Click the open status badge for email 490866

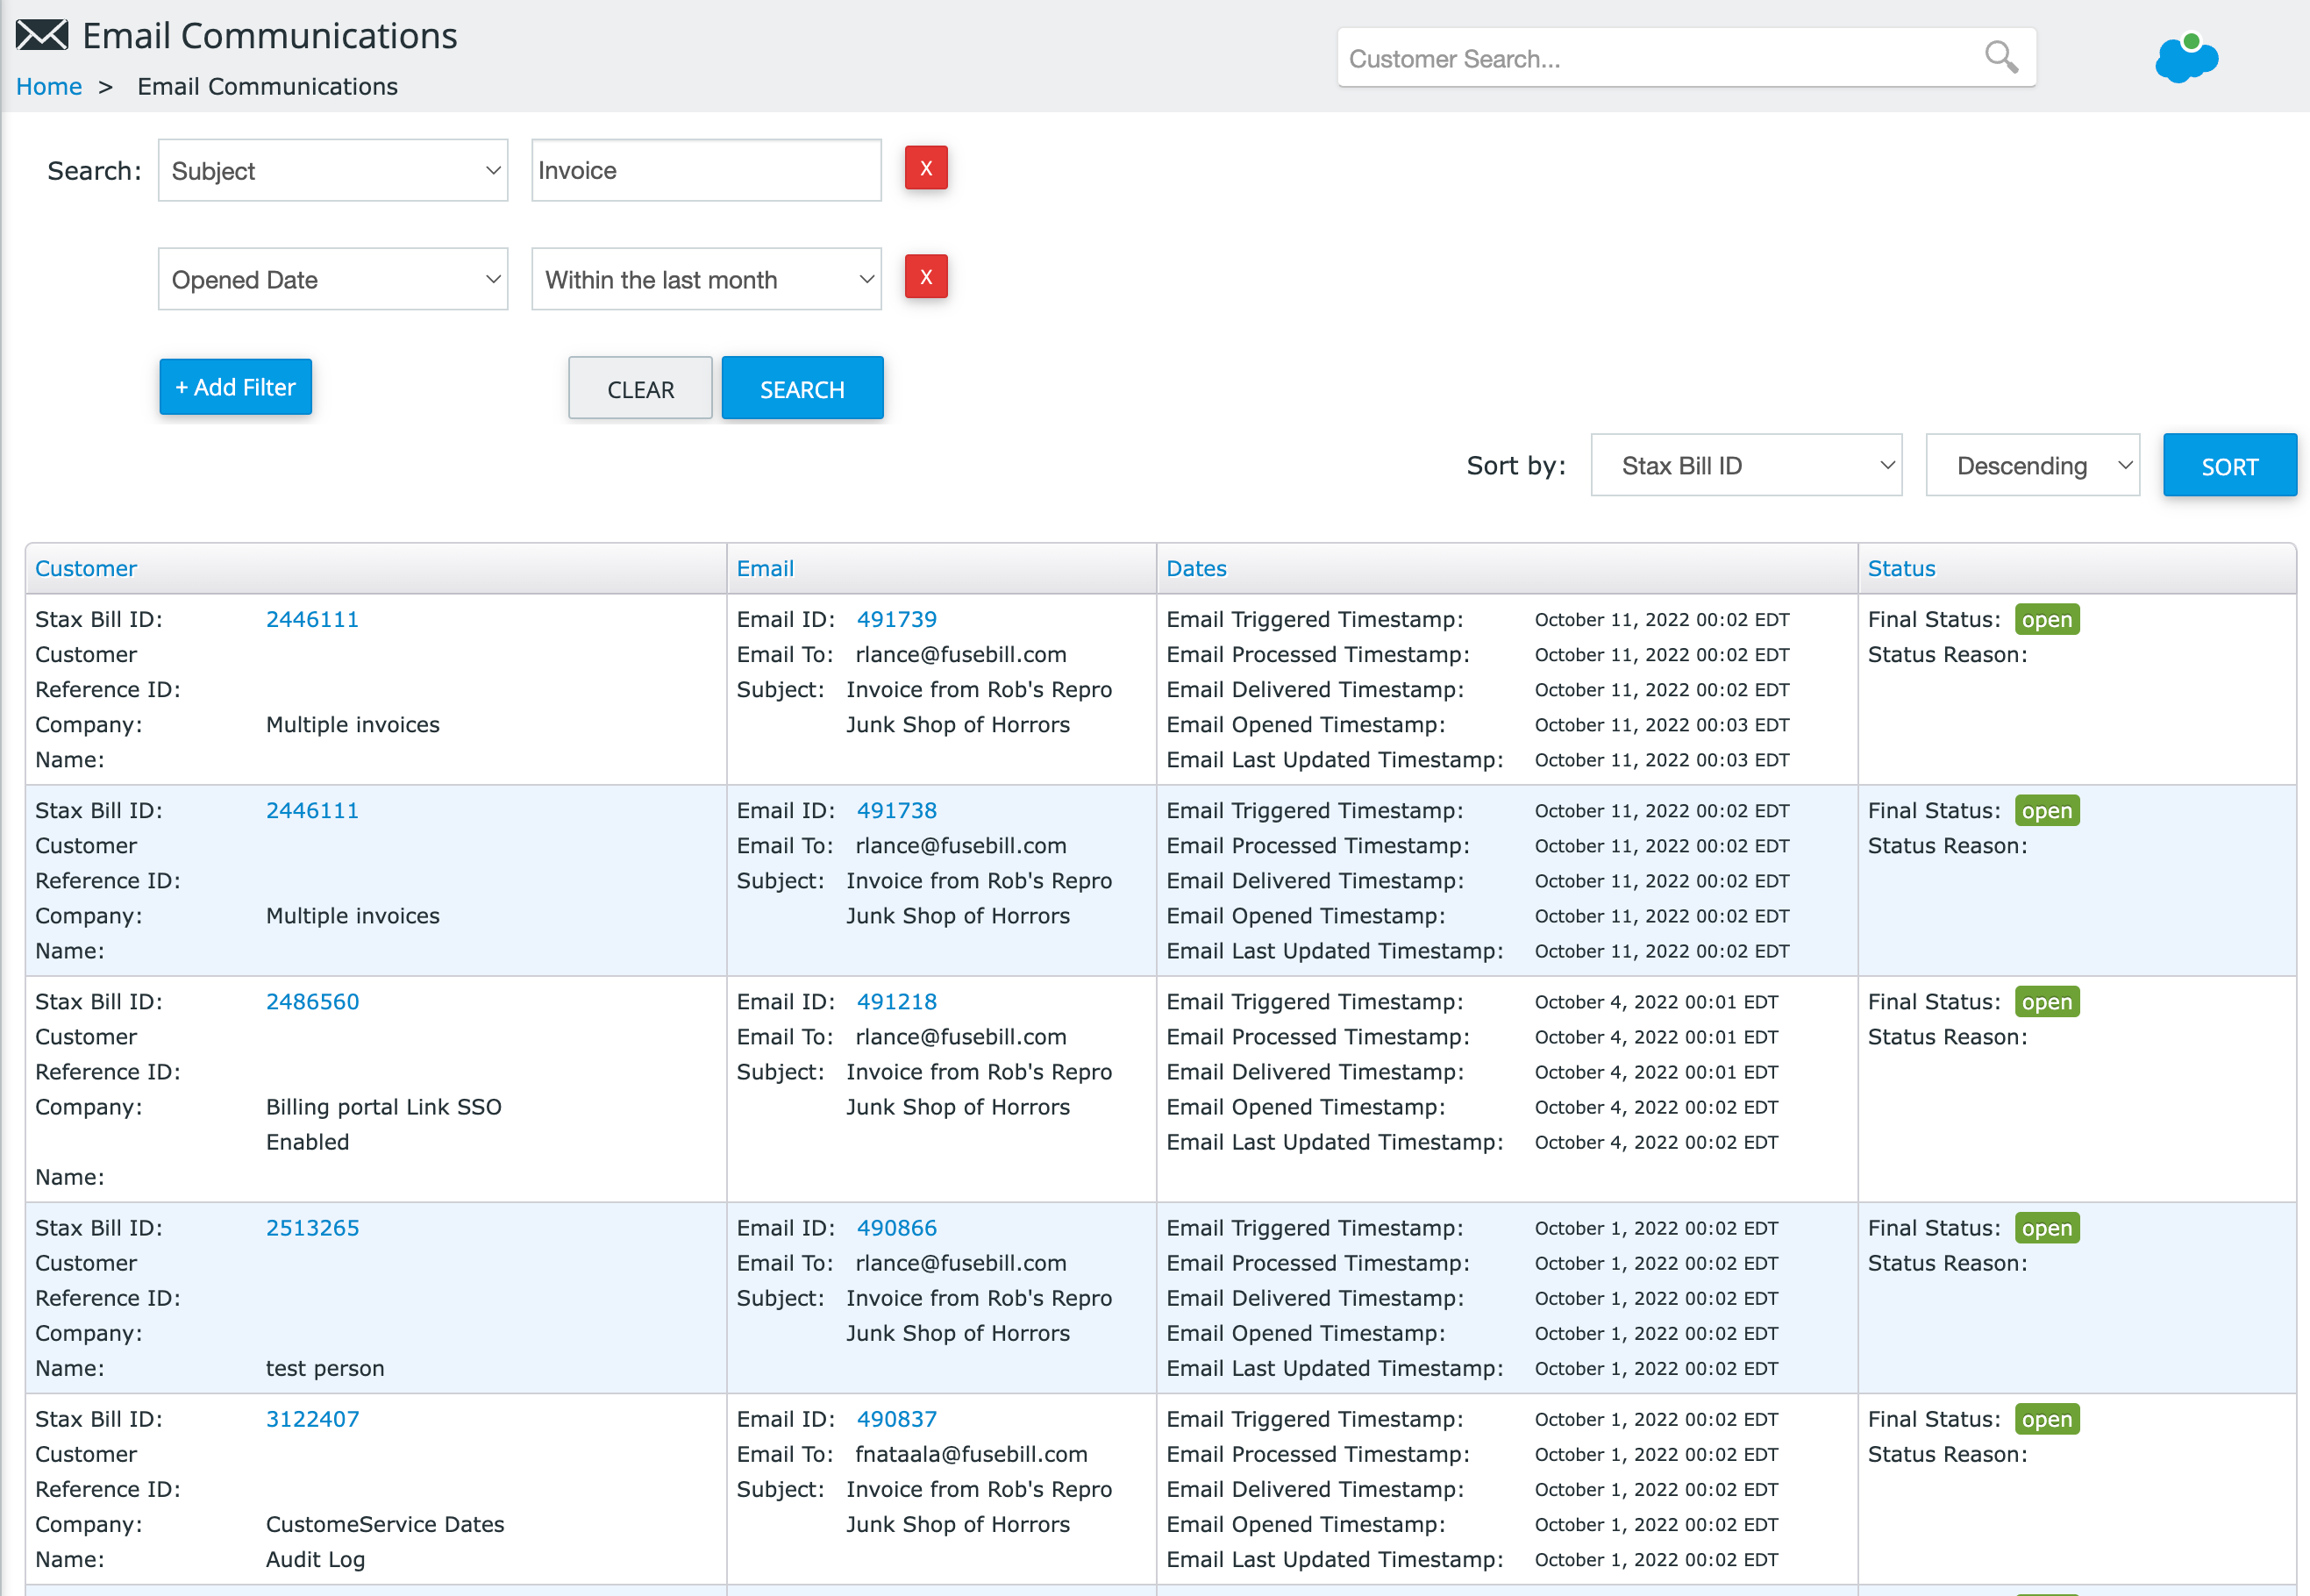[2046, 1228]
